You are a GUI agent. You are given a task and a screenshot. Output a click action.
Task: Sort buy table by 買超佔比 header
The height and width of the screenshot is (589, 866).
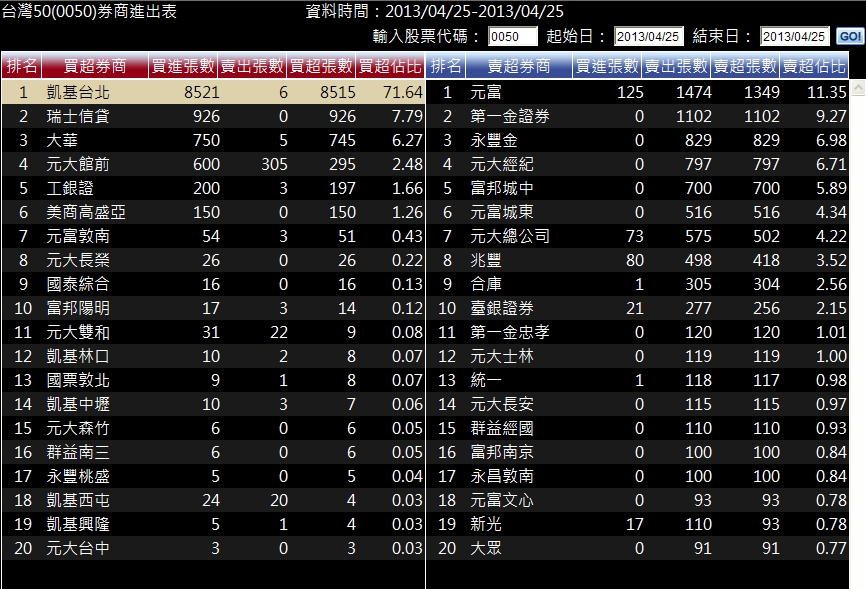390,66
